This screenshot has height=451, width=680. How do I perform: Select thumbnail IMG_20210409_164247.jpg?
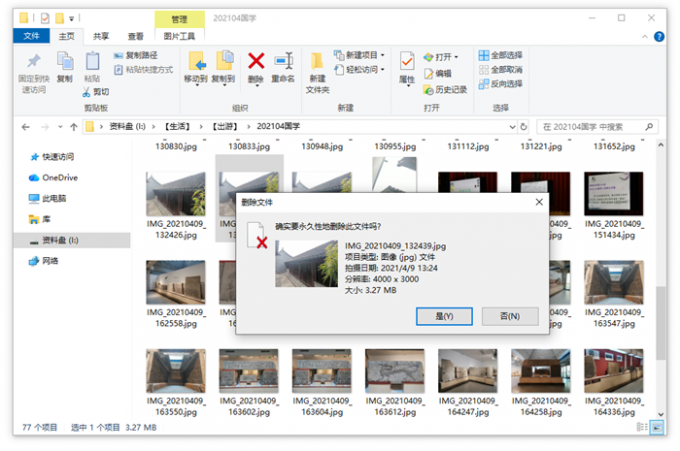(468, 371)
